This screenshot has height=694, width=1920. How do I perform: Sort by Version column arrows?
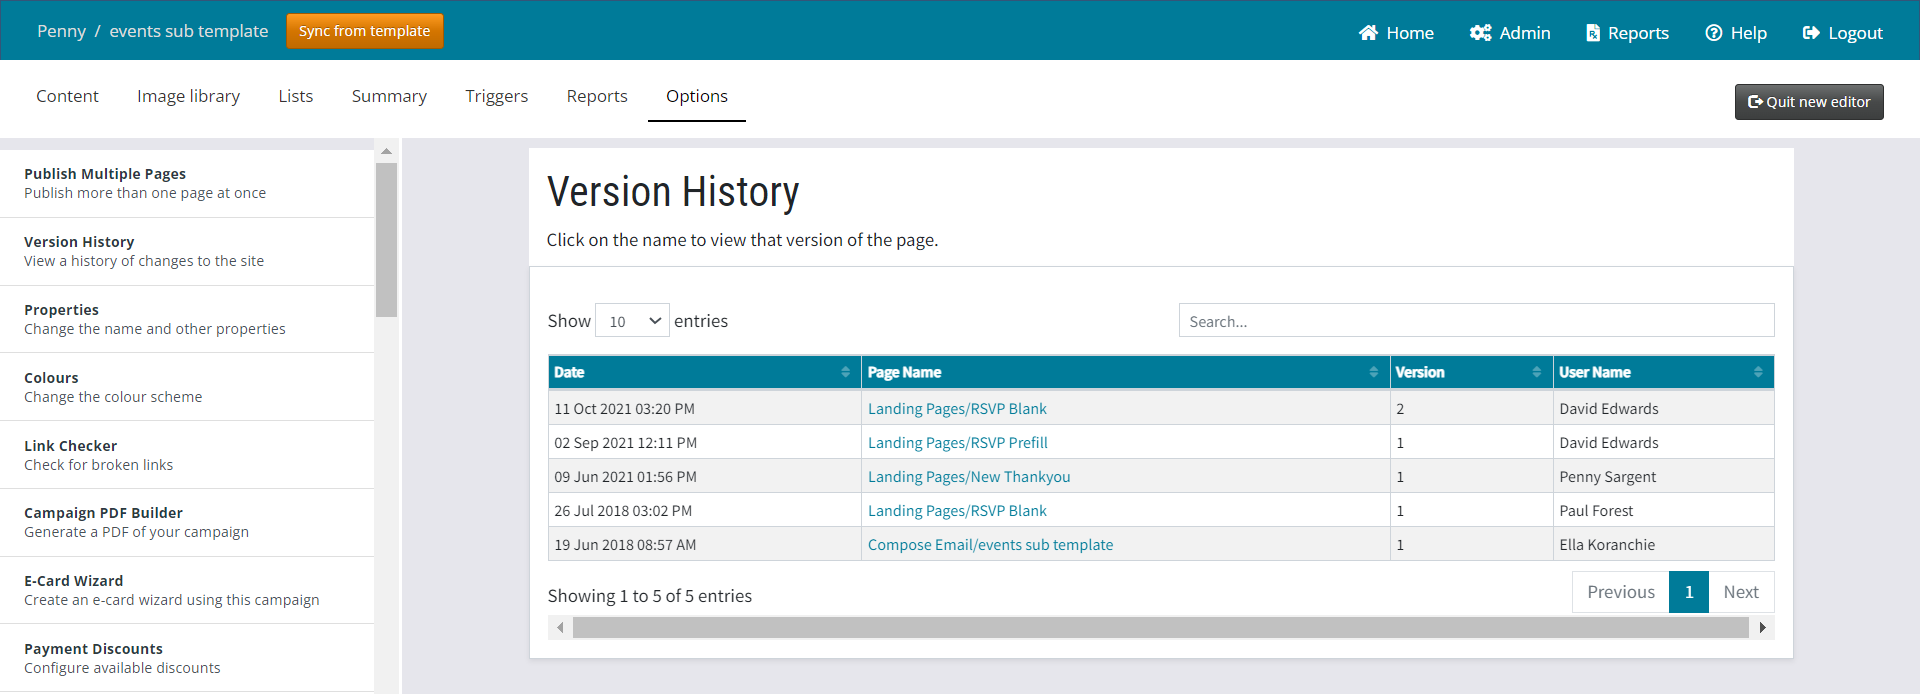point(1536,372)
